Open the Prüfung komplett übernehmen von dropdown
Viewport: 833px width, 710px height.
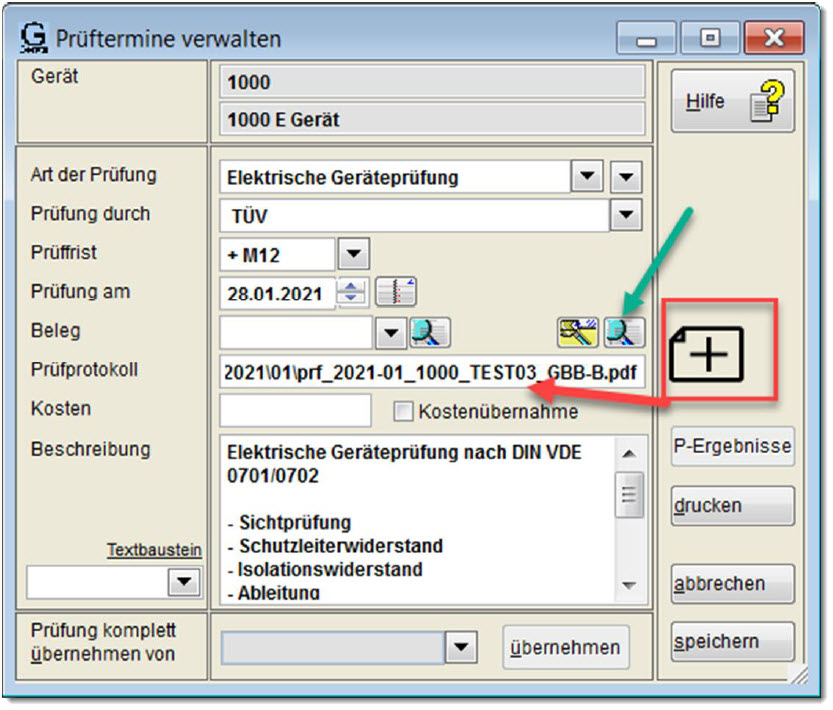459,647
